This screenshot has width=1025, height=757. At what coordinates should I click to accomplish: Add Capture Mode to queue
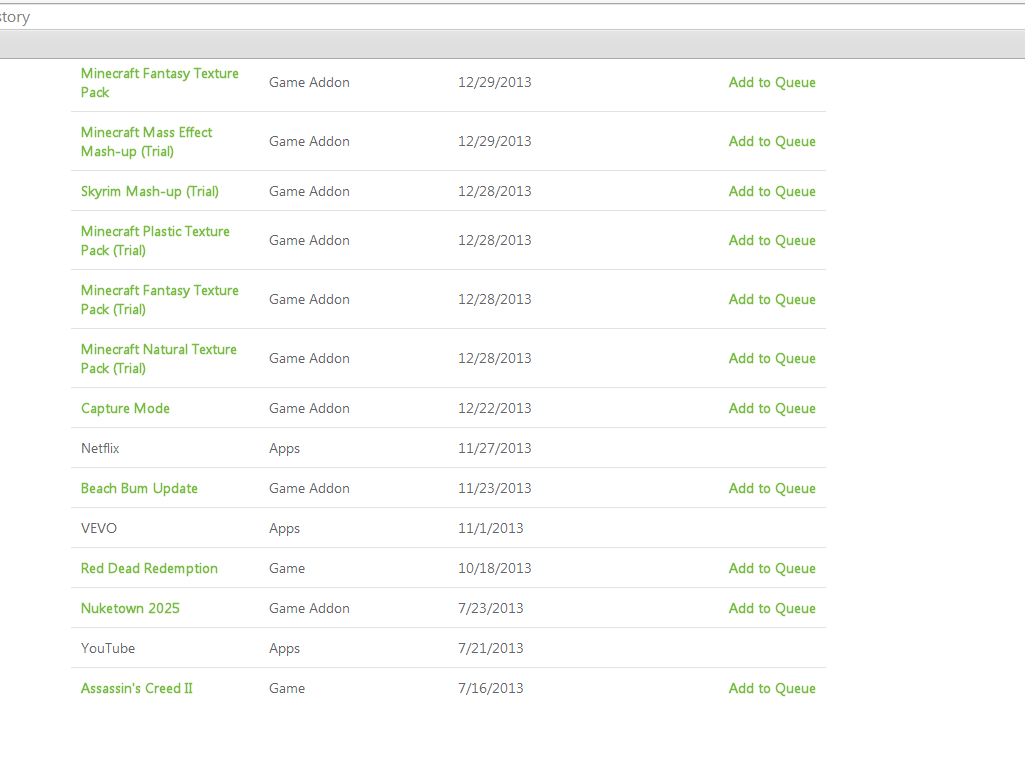[x=772, y=409]
